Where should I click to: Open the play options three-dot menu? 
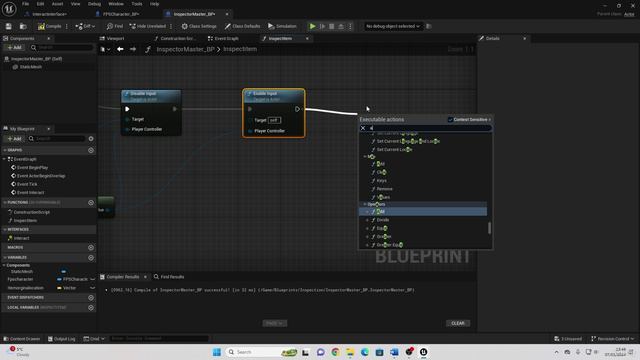click(350, 26)
